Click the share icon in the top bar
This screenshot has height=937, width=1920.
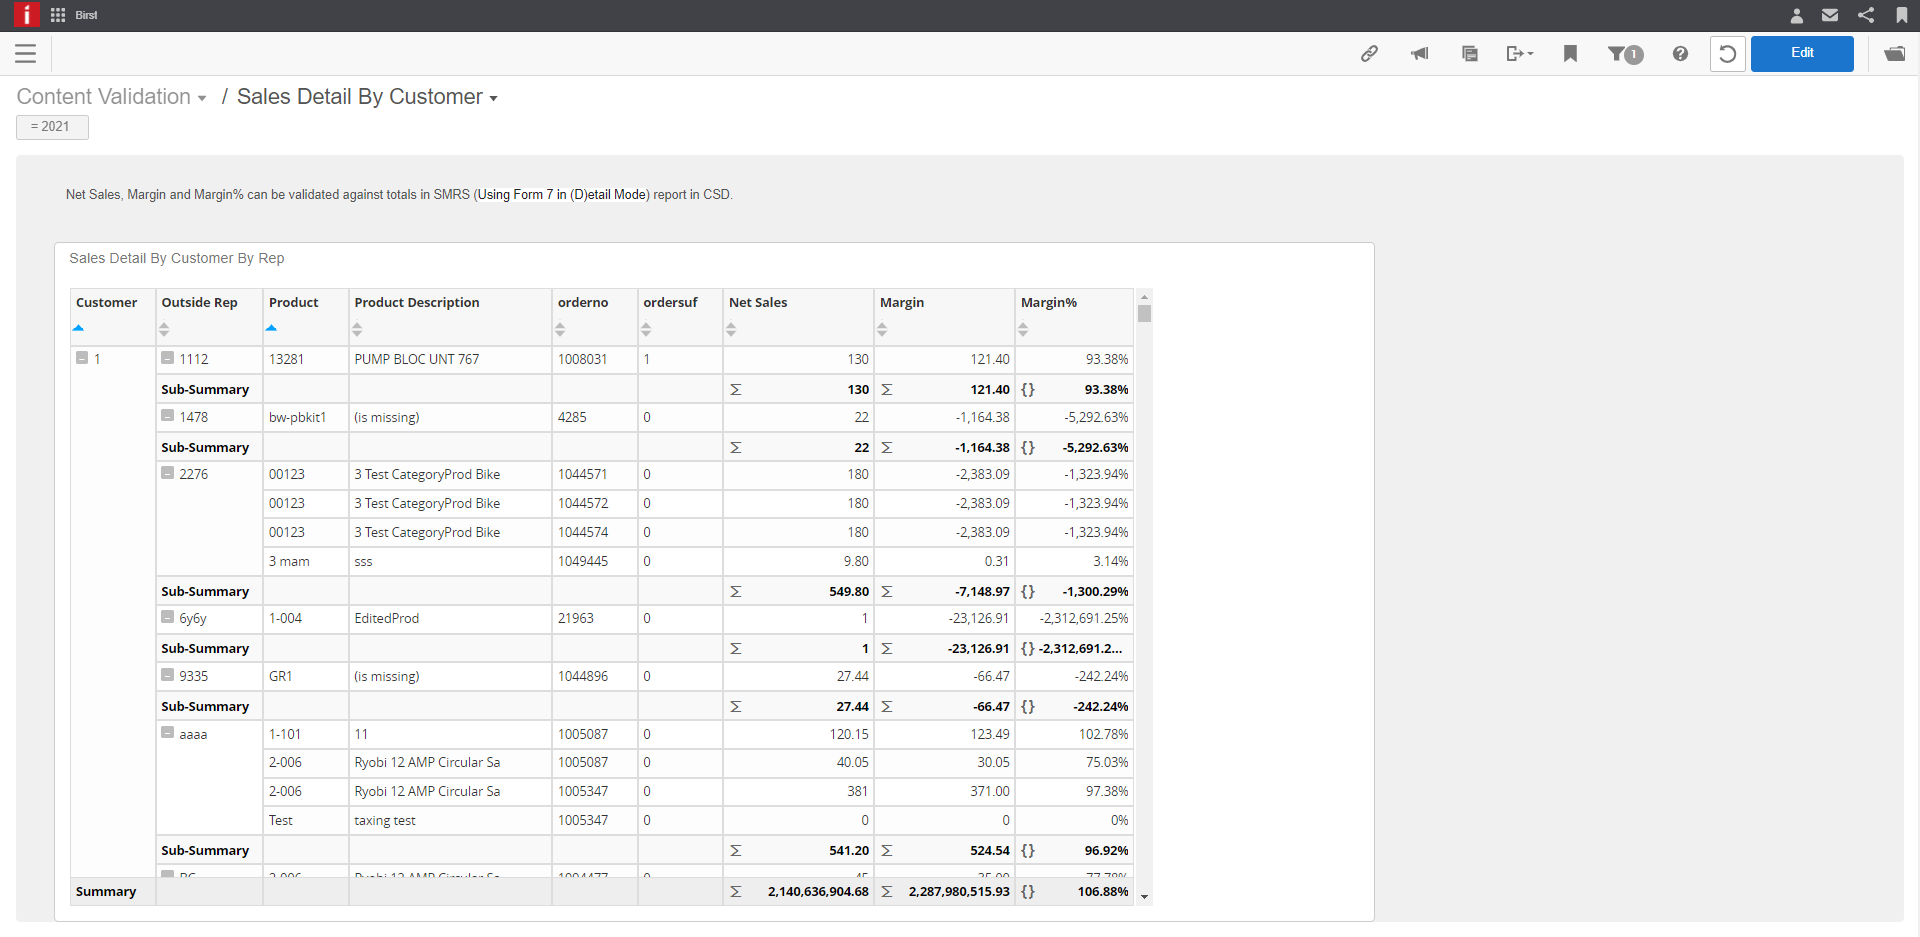coord(1866,15)
